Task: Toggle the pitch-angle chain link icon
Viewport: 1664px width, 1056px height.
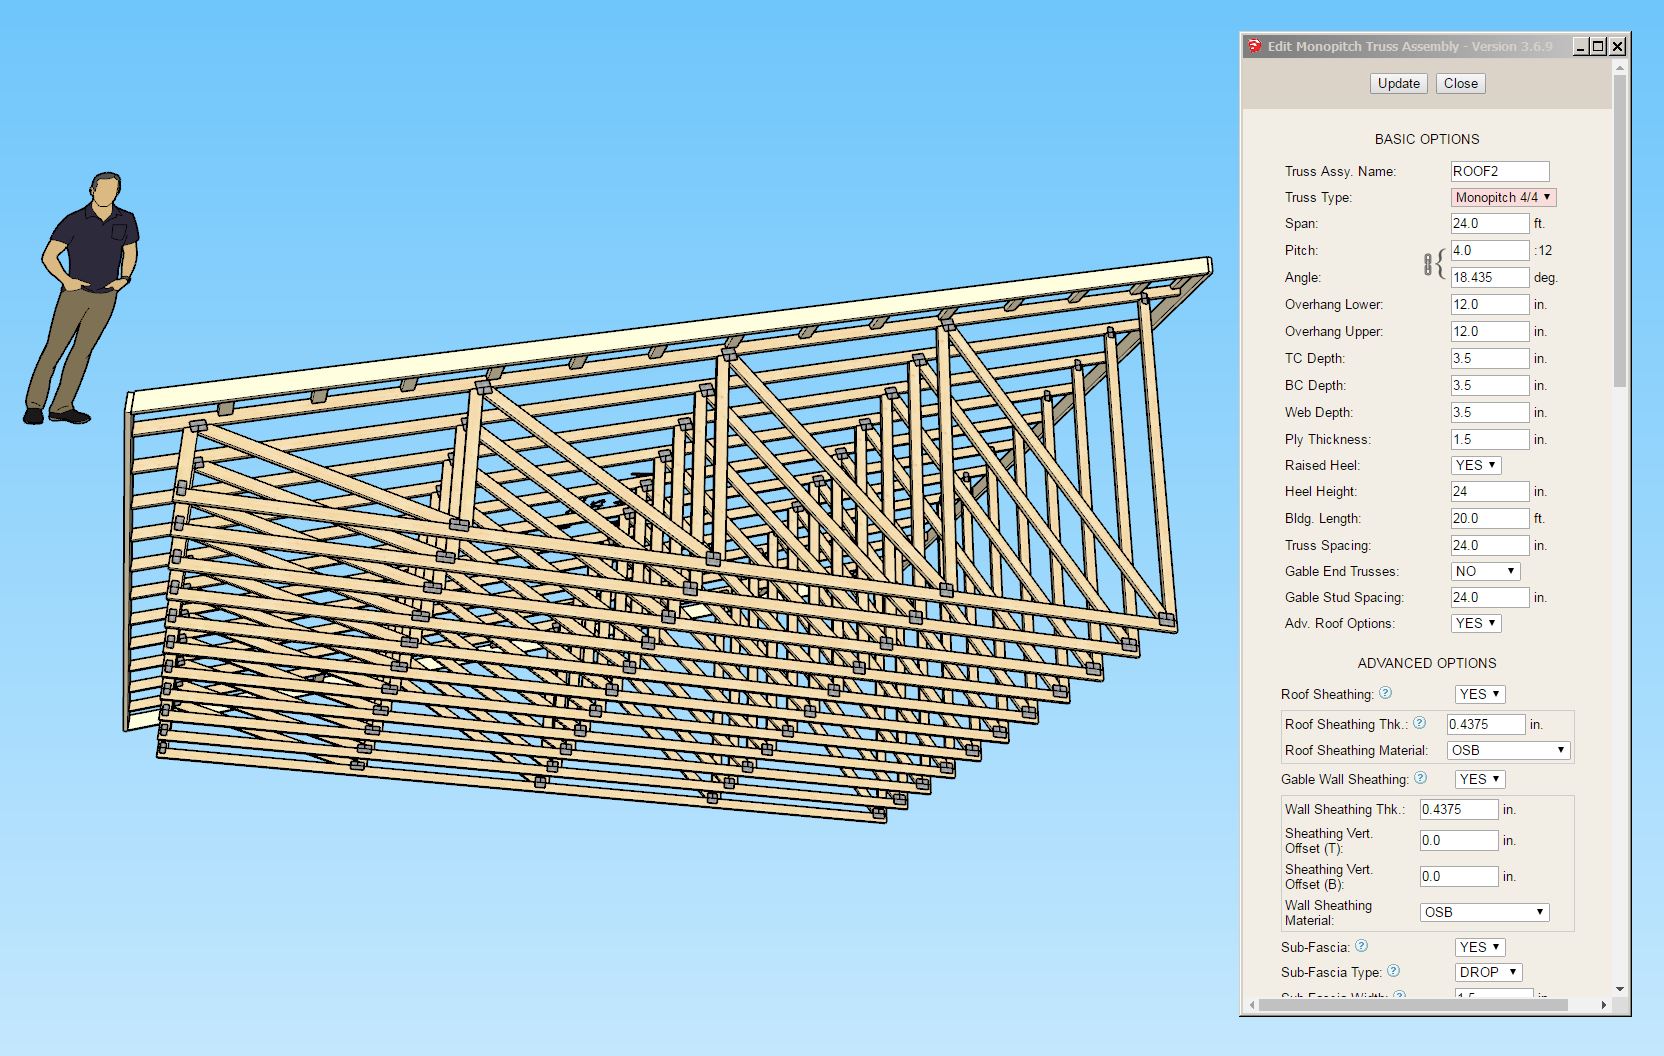Action: click(x=1428, y=264)
